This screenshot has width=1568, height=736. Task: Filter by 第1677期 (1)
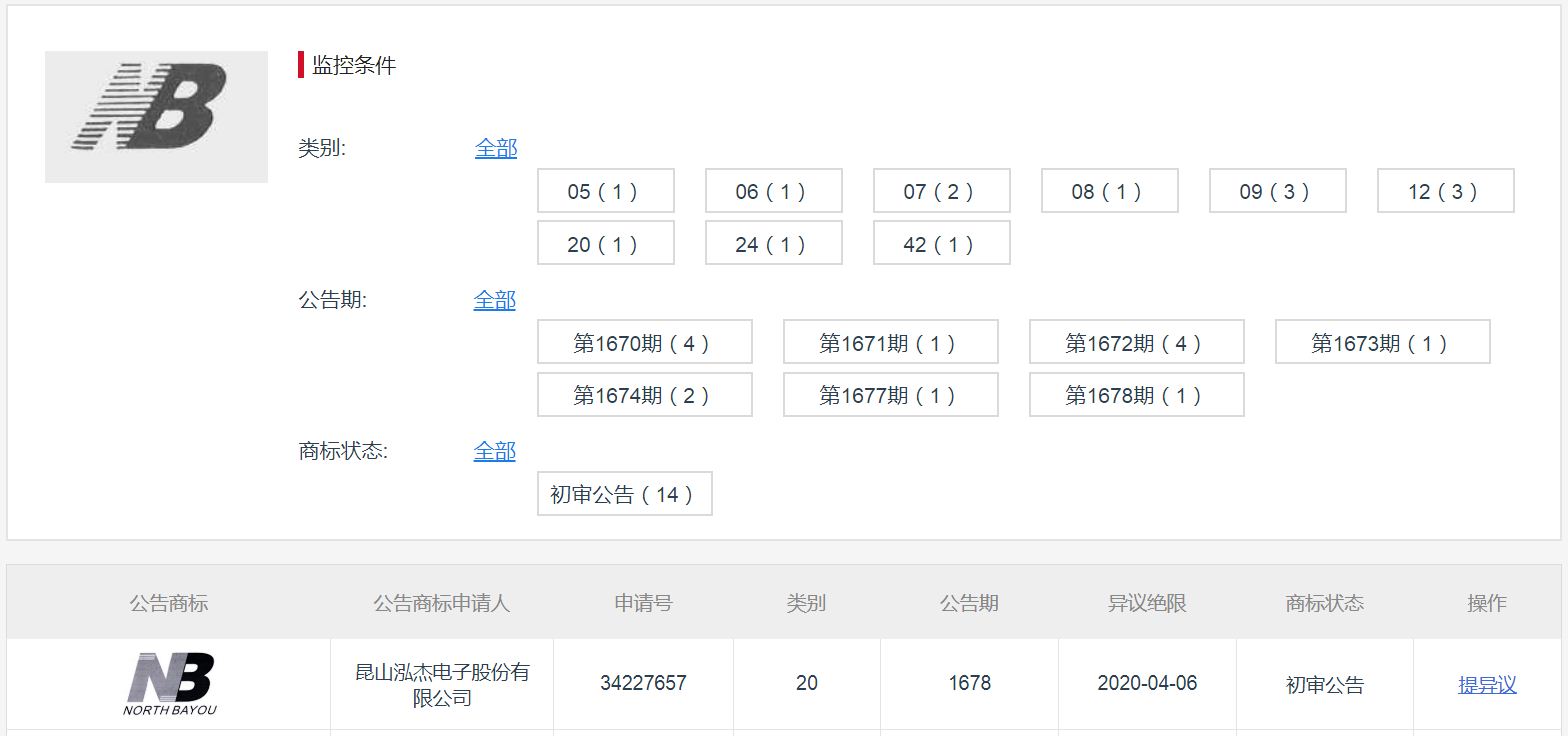(891, 394)
